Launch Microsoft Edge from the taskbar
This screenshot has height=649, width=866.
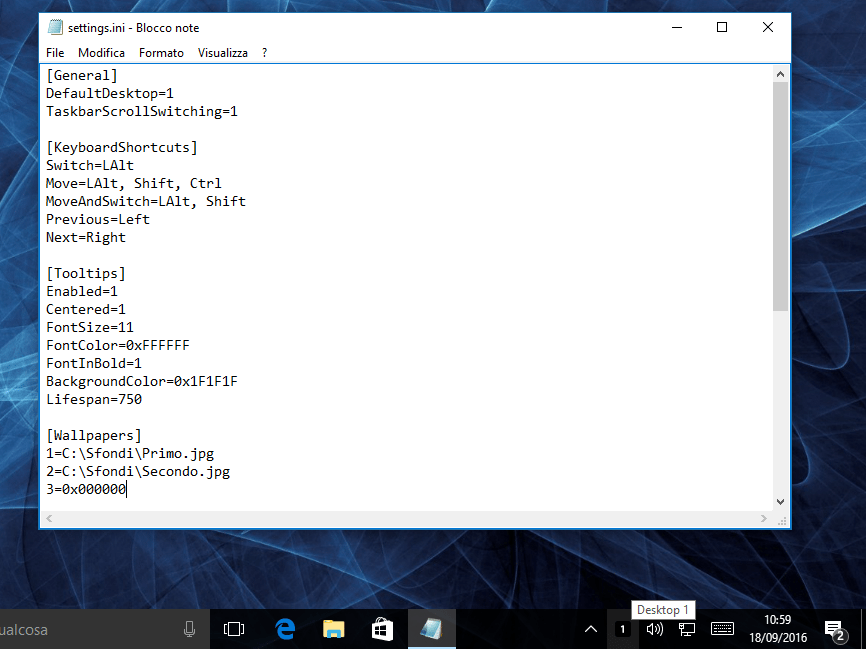(x=285, y=629)
